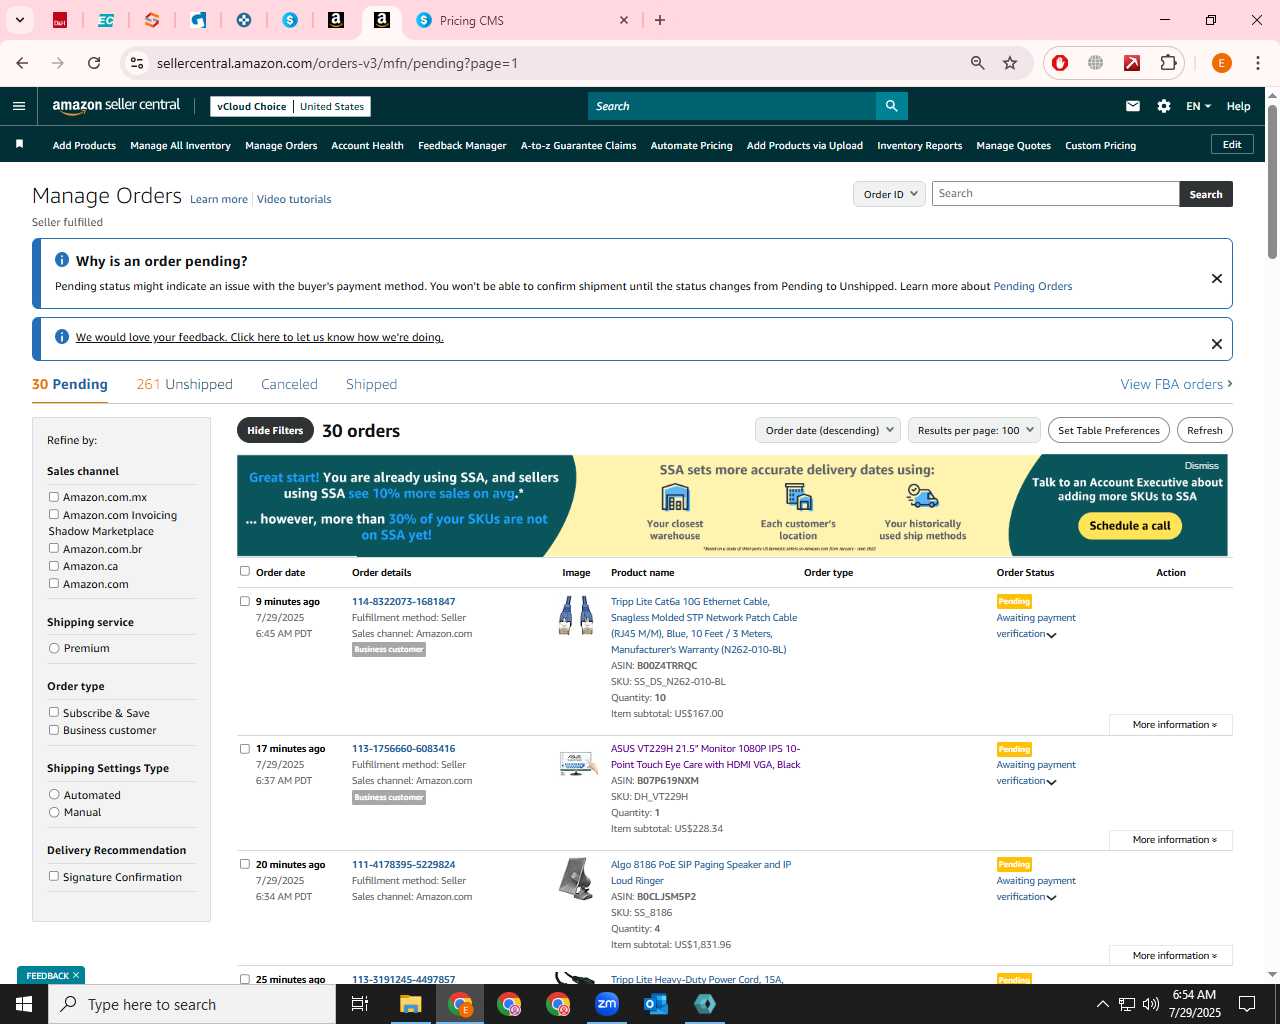1280x1024 pixels.
Task: Click Set Table Preferences button
Action: pyautogui.click(x=1109, y=430)
